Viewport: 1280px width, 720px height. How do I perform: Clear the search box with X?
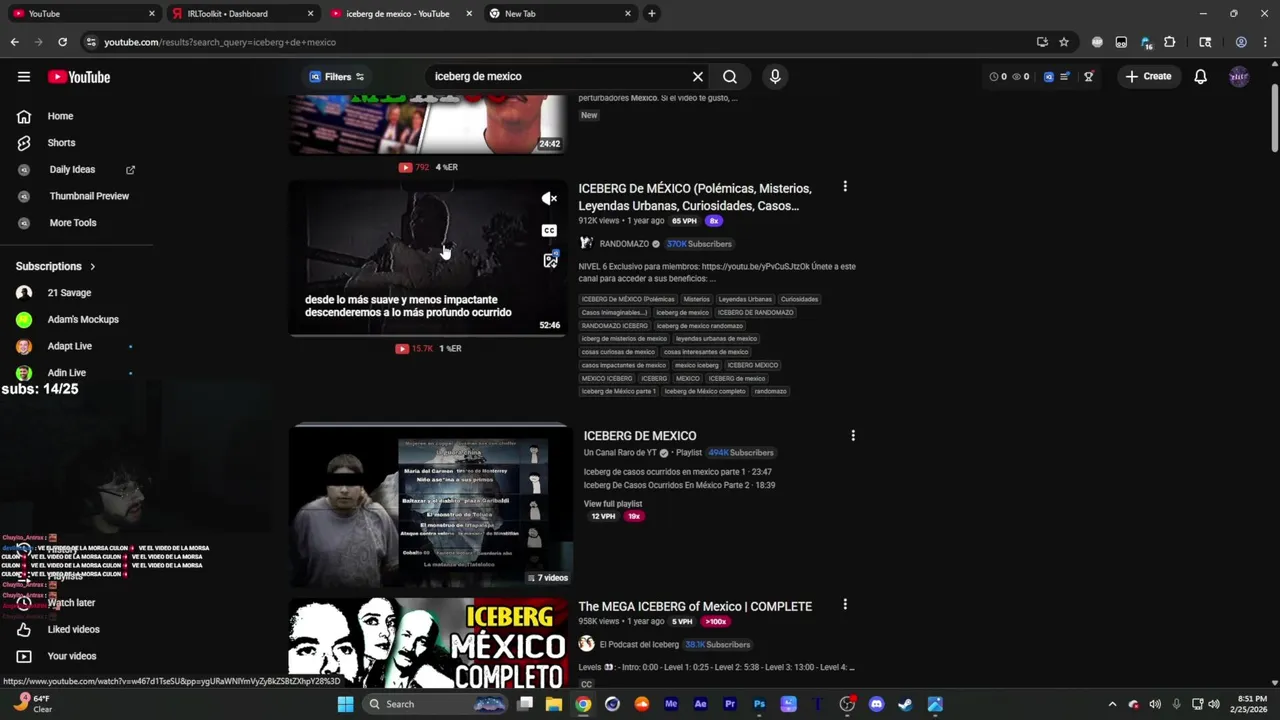698,77
